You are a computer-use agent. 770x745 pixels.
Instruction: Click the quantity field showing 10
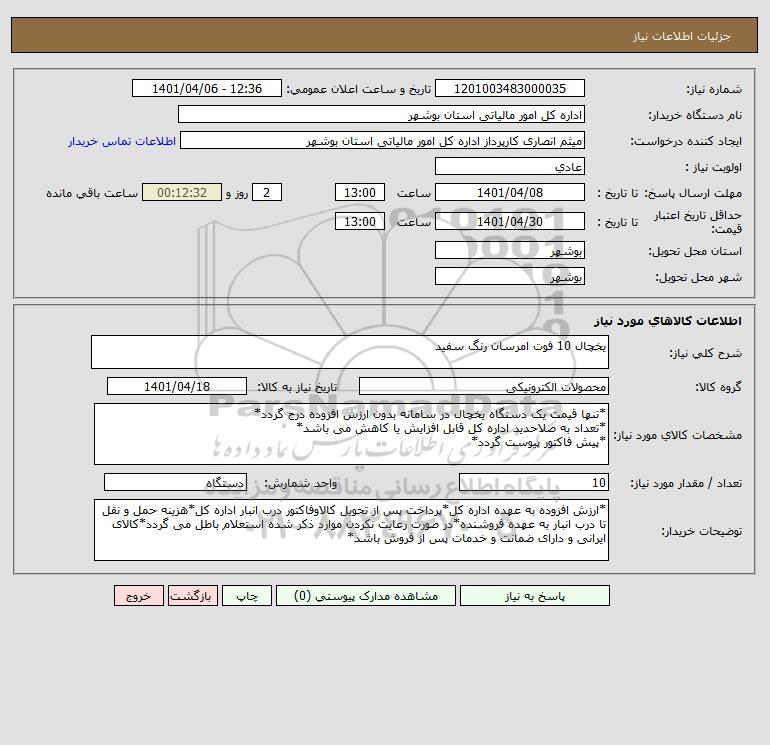tap(534, 483)
